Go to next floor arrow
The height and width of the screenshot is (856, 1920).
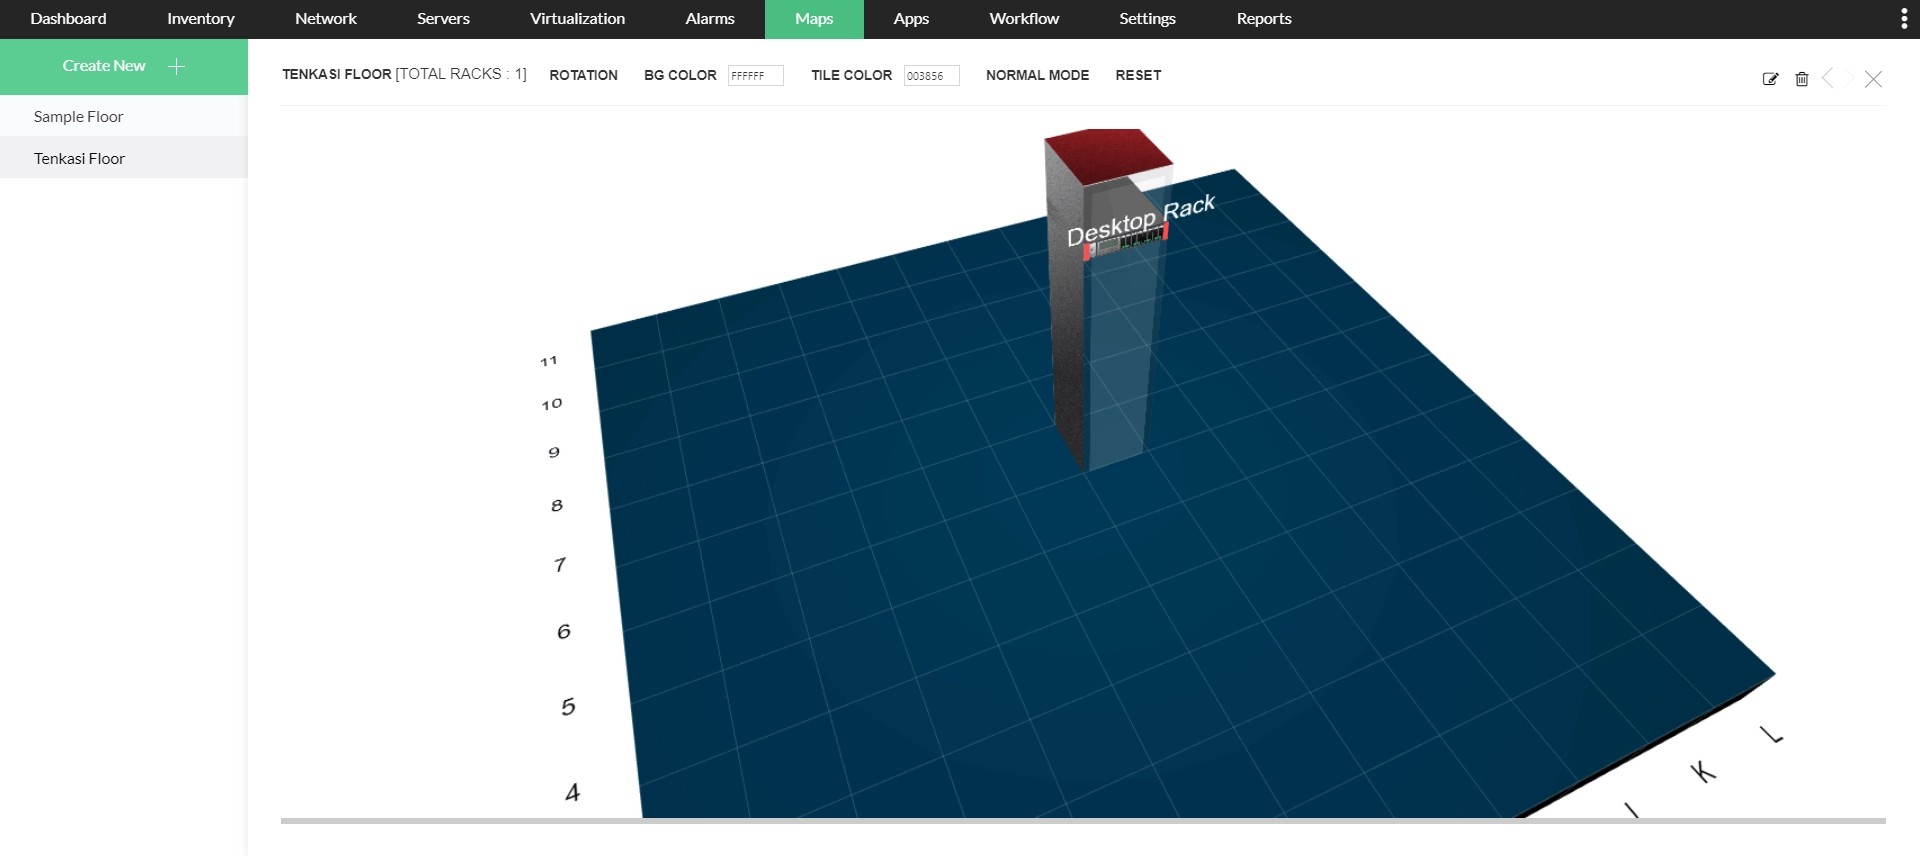point(1851,78)
